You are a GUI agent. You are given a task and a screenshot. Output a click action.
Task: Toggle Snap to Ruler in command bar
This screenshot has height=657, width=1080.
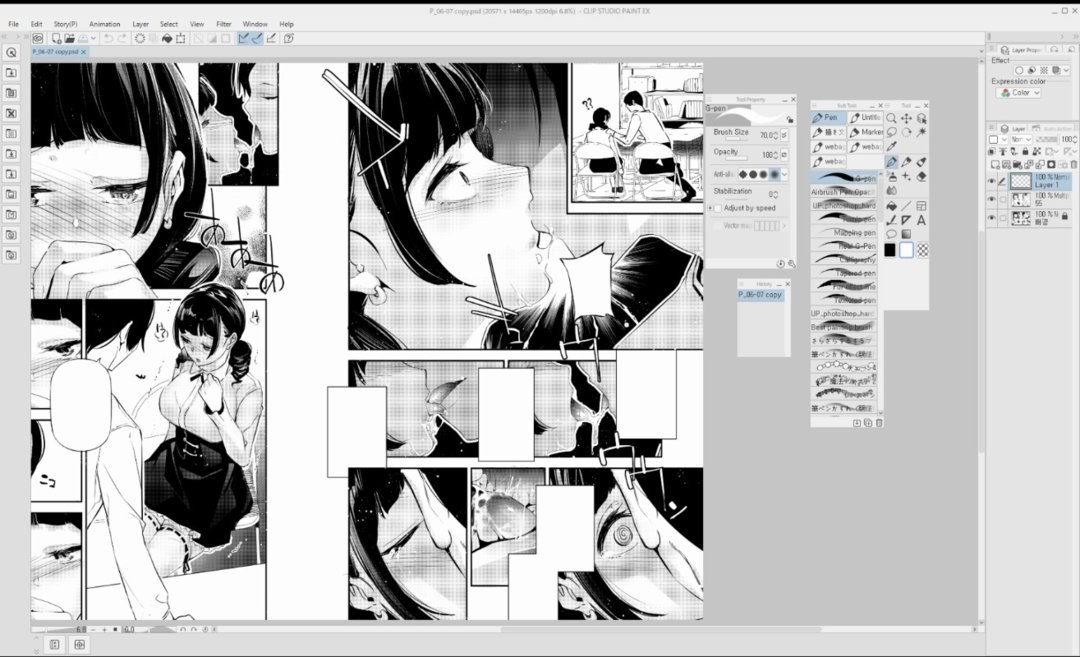(x=244, y=39)
